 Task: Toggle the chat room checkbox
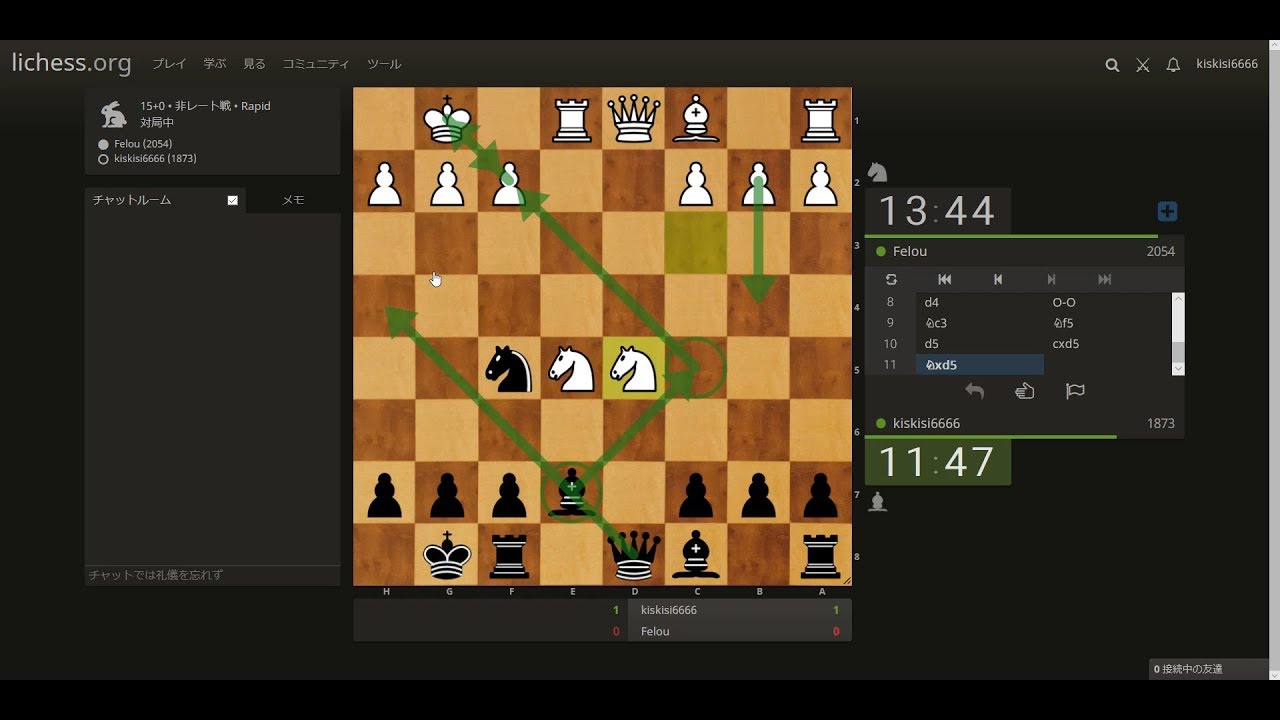[233, 200]
